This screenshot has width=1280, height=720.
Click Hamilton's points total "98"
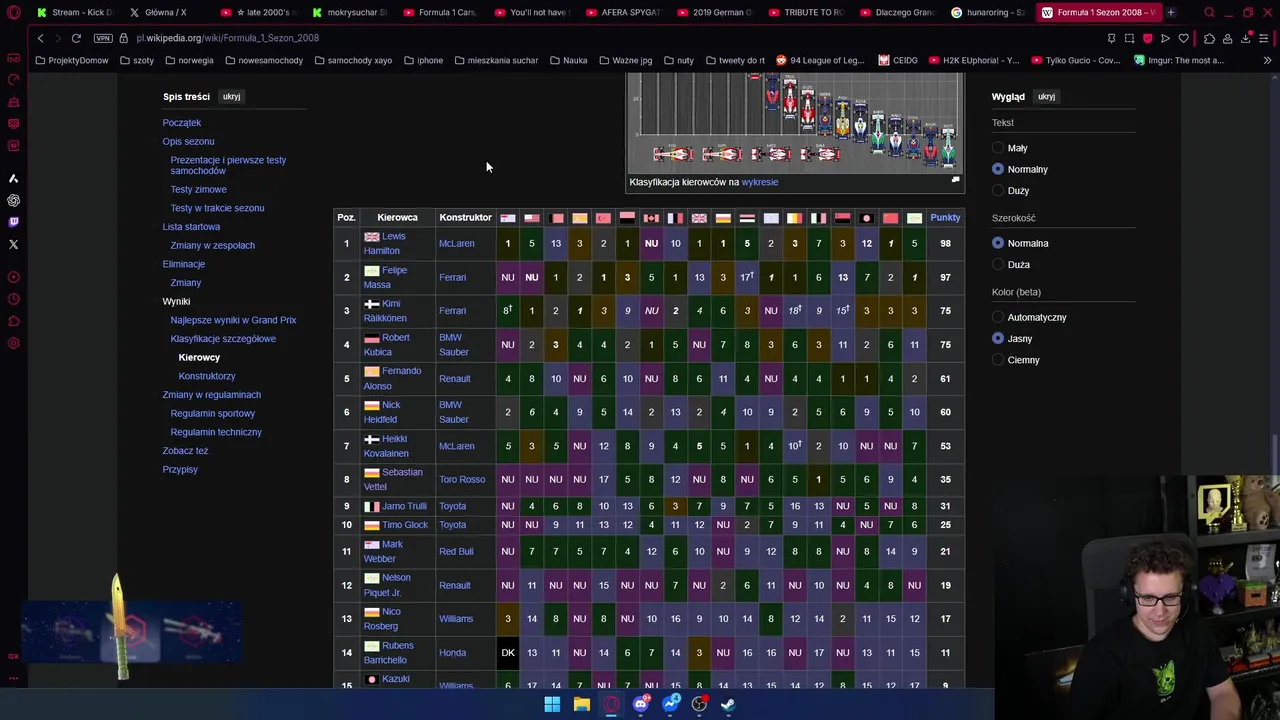[x=945, y=243]
